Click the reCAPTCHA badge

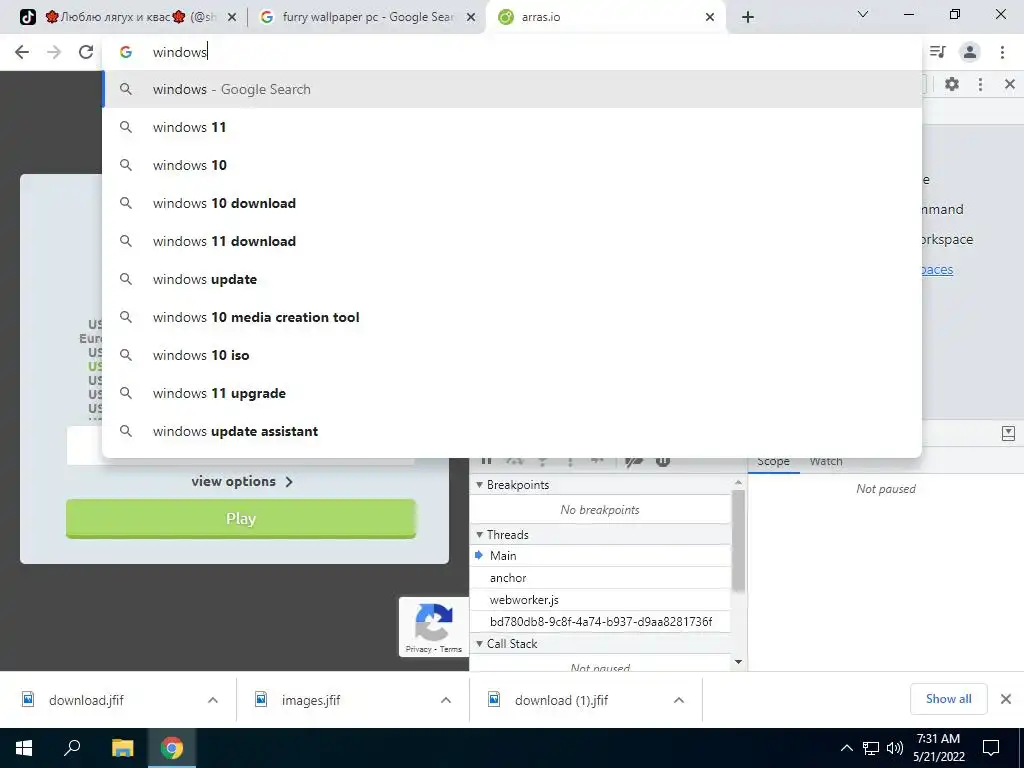coord(434,626)
